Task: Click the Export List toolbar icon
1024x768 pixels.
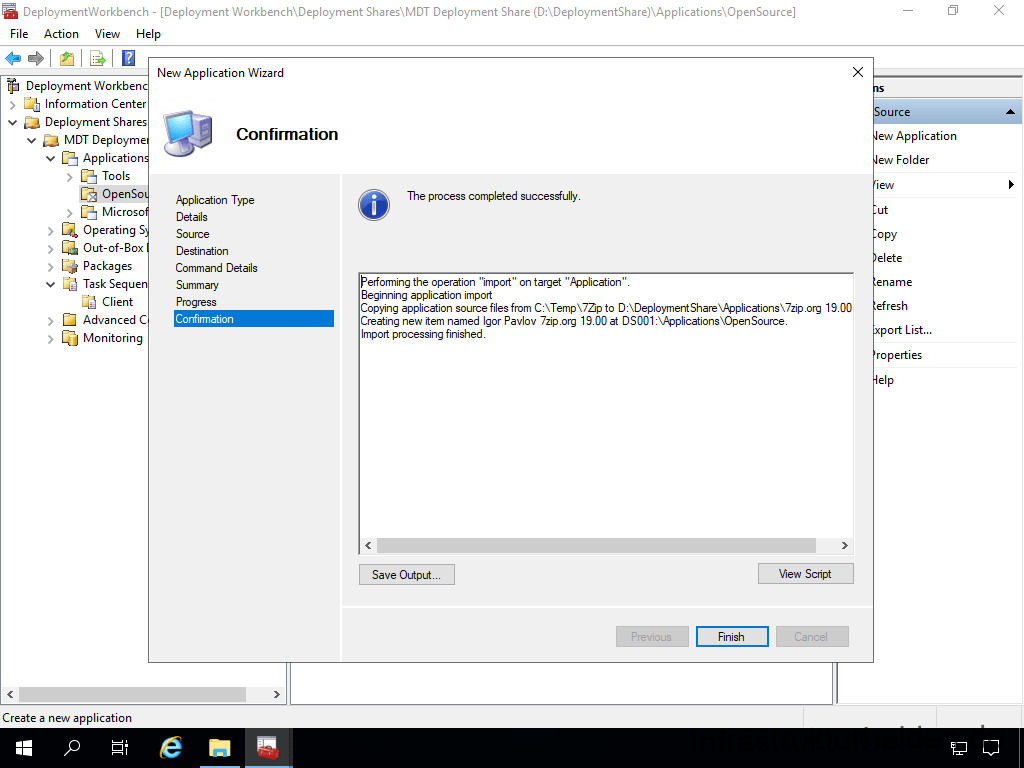Action: [98, 58]
